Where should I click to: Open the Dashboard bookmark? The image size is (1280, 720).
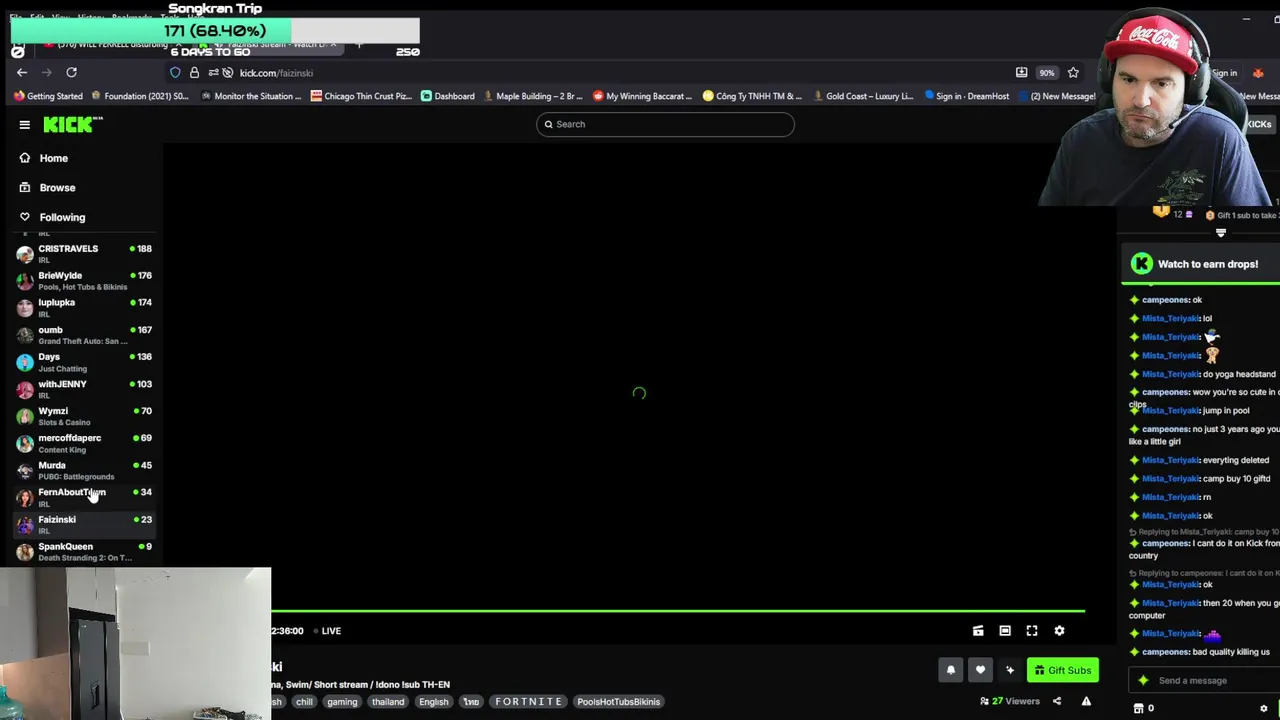[x=448, y=96]
